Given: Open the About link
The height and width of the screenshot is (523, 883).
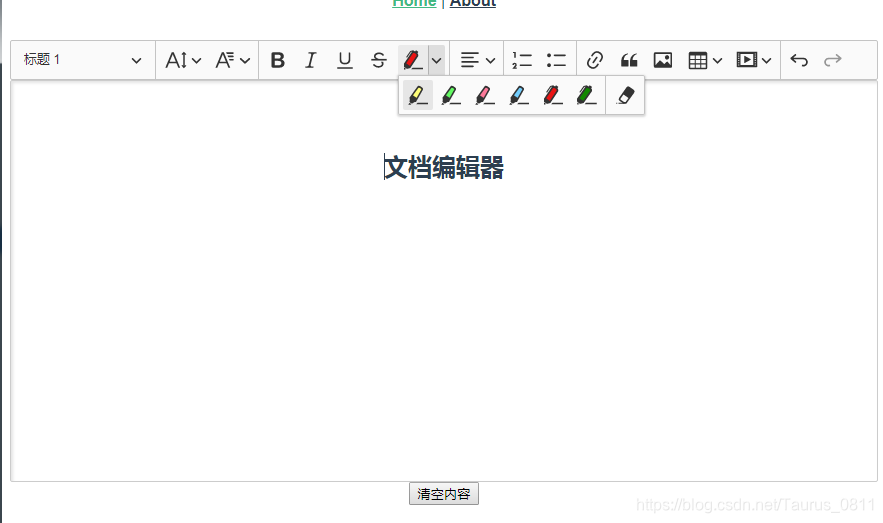Looking at the screenshot, I should point(472,3).
